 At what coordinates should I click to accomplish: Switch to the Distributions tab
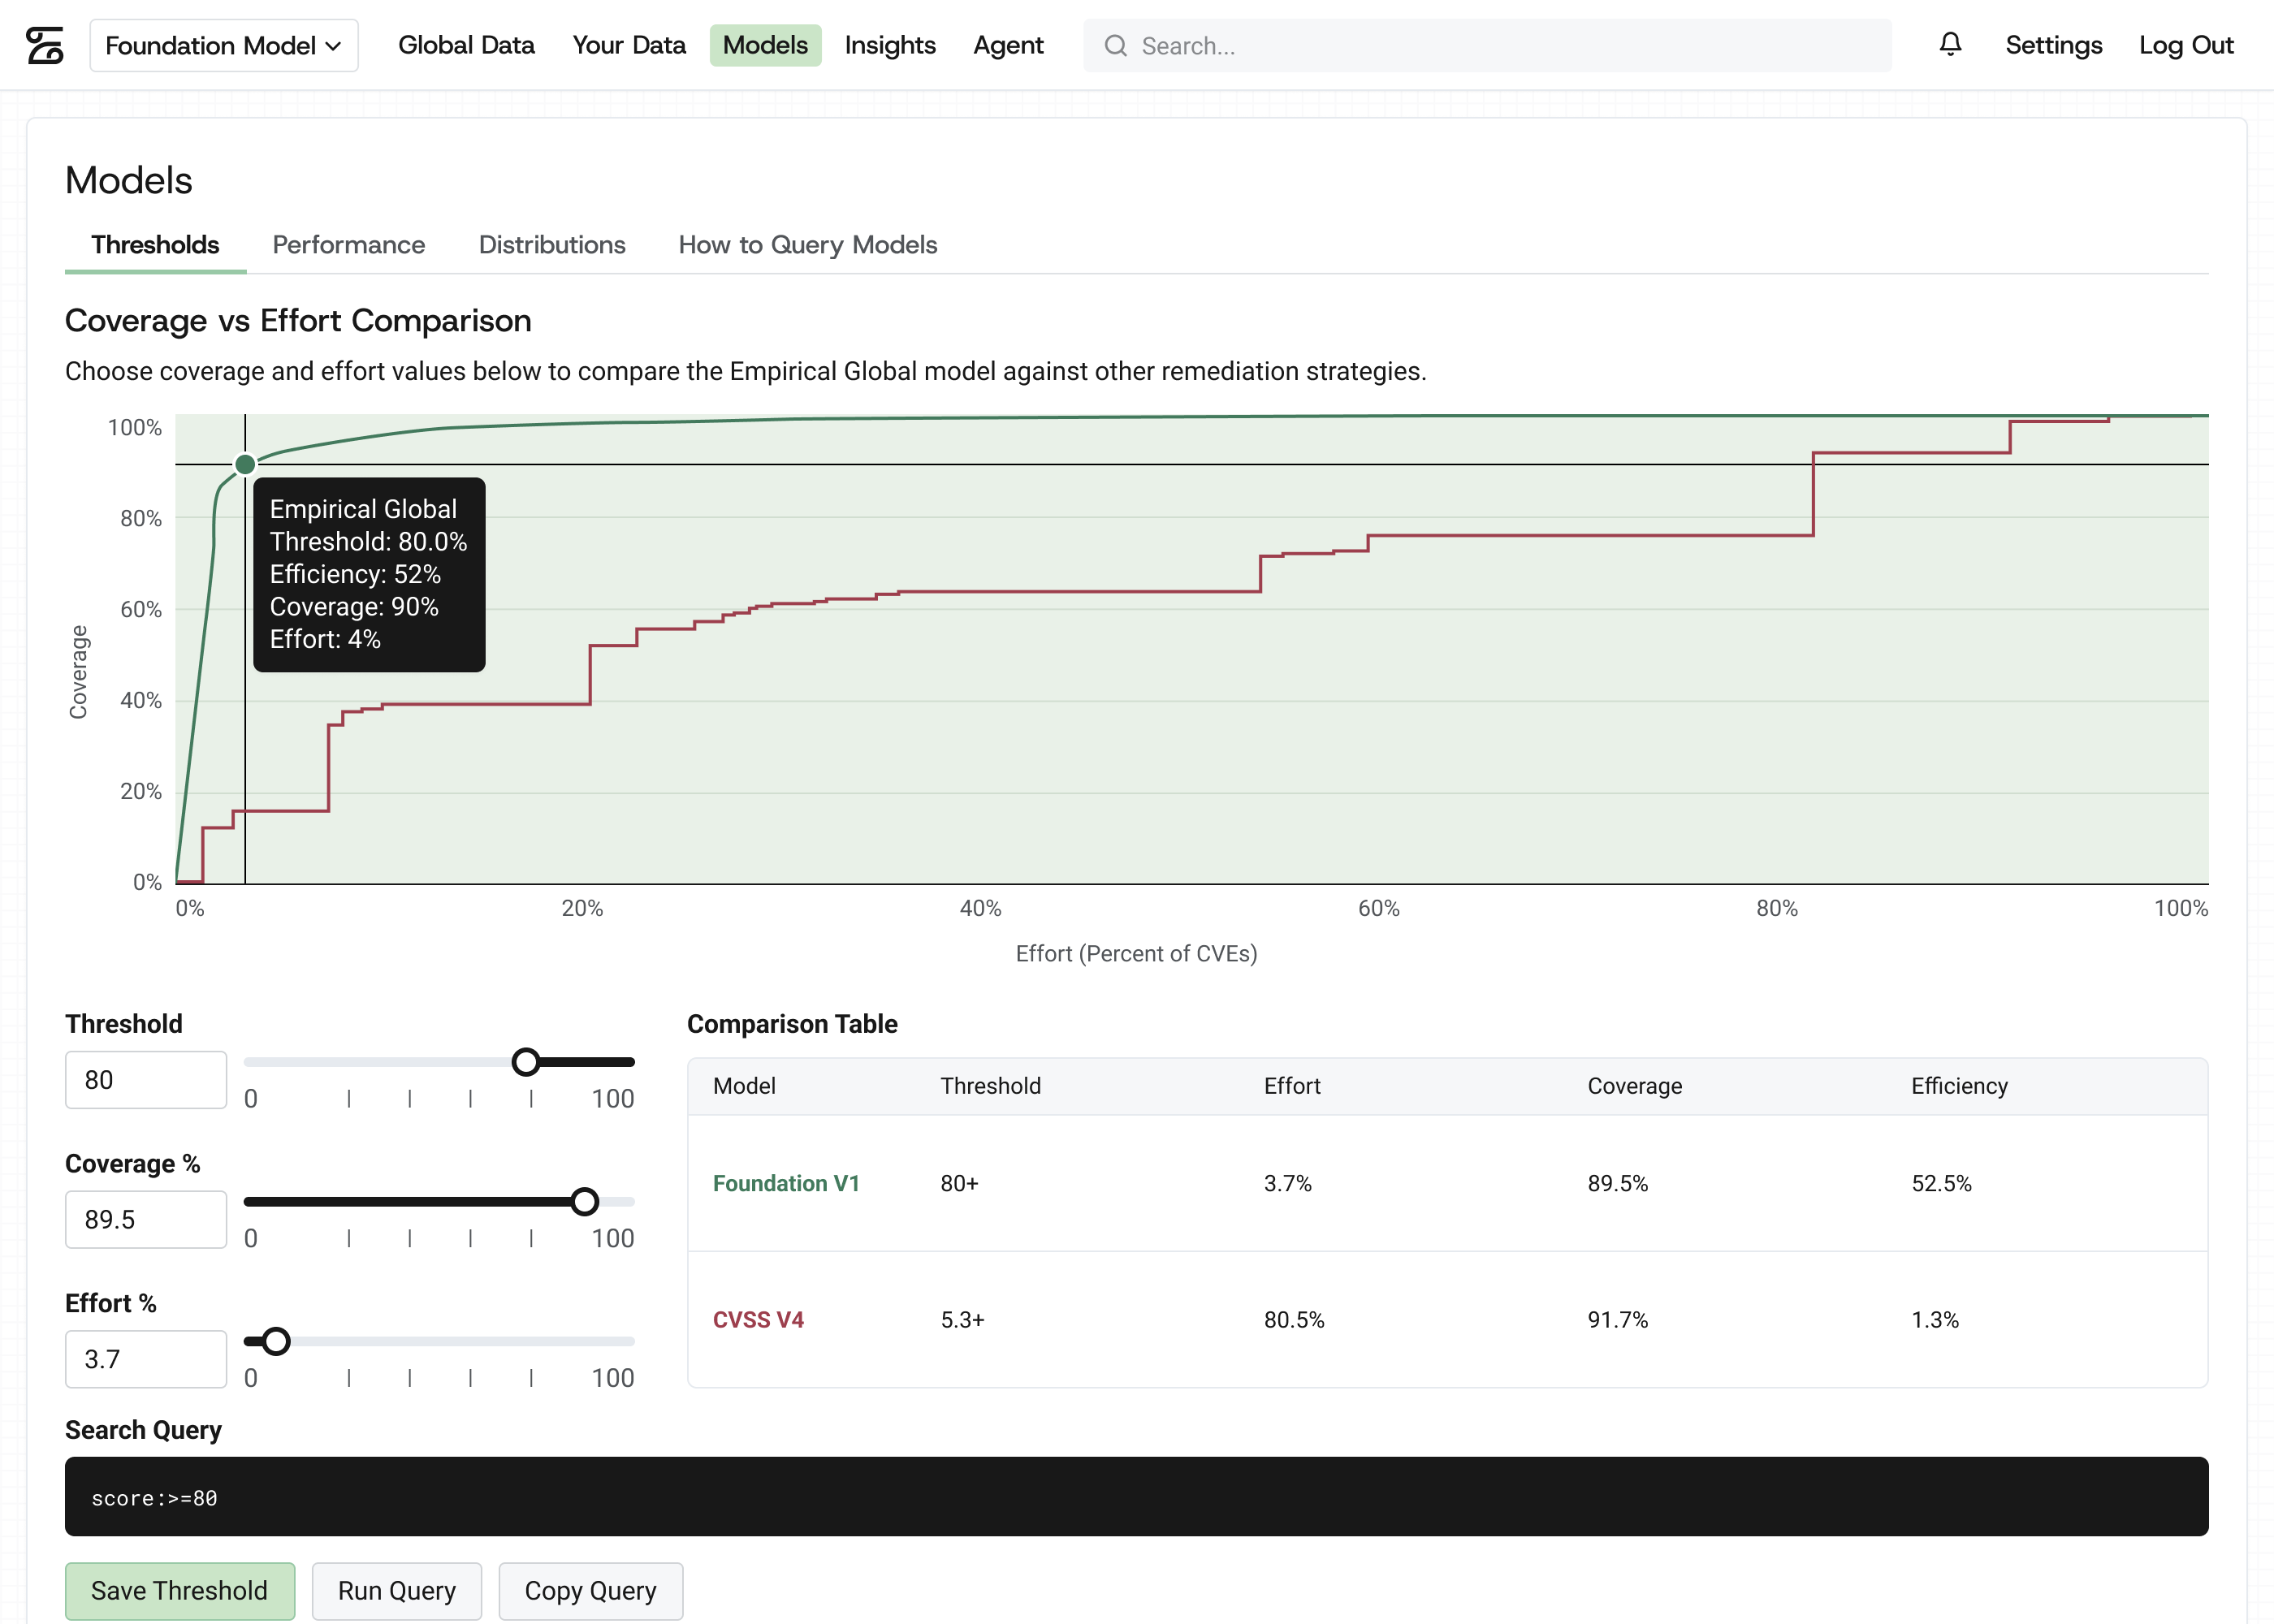click(552, 245)
